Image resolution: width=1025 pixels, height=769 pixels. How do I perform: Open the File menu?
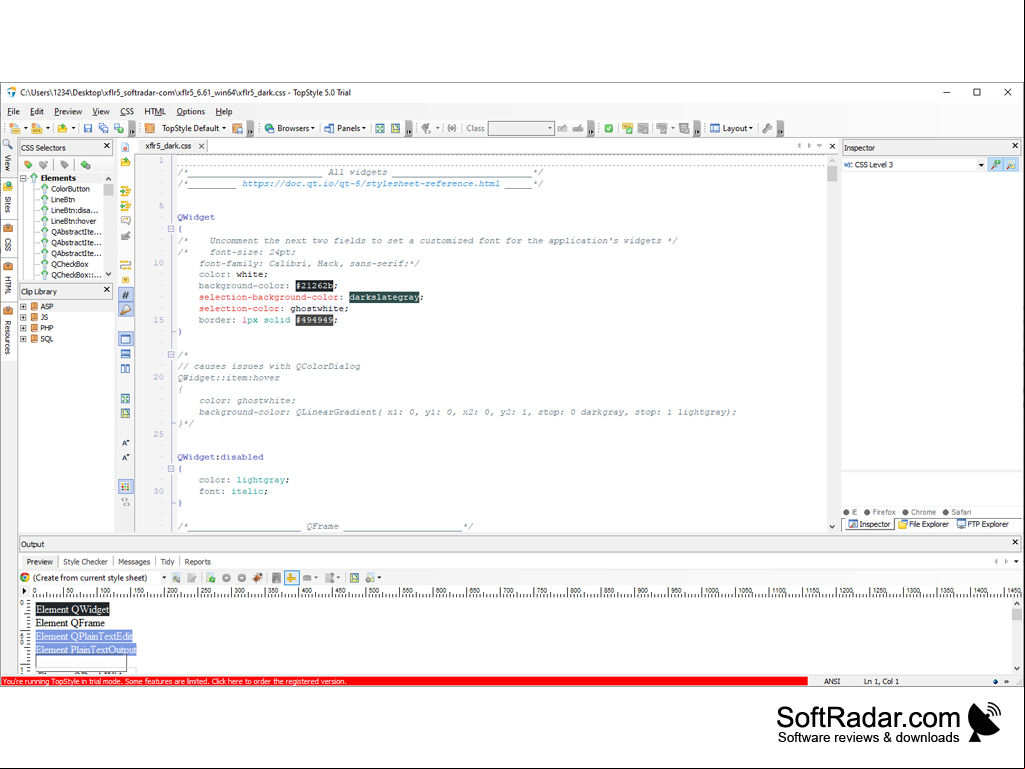point(13,112)
